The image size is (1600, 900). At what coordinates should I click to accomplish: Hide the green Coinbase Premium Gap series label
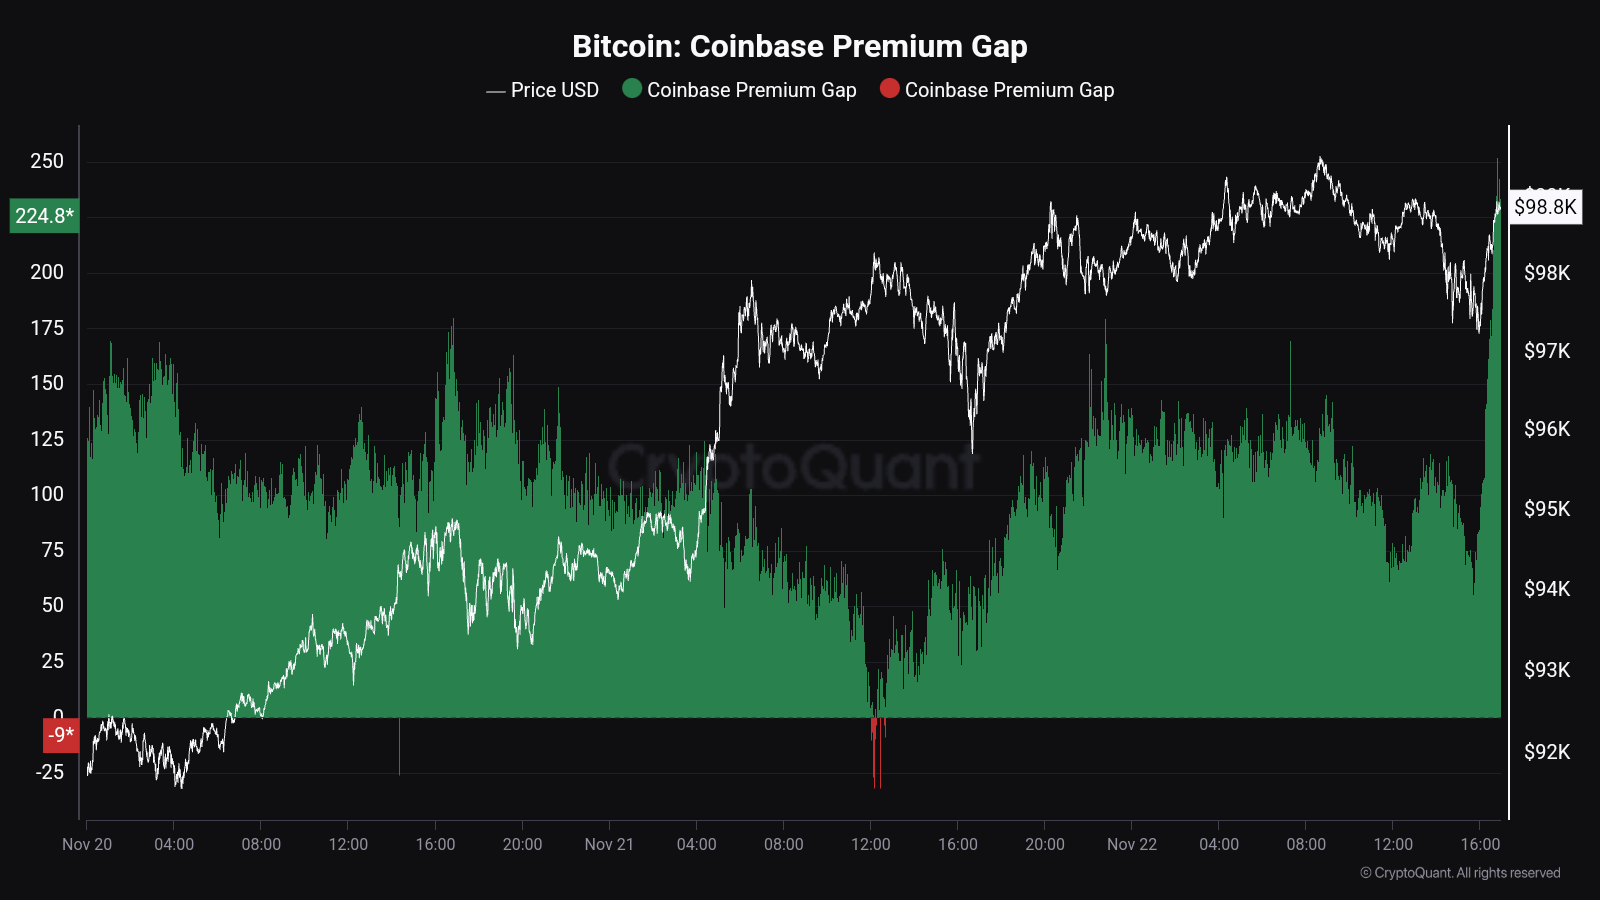(751, 90)
